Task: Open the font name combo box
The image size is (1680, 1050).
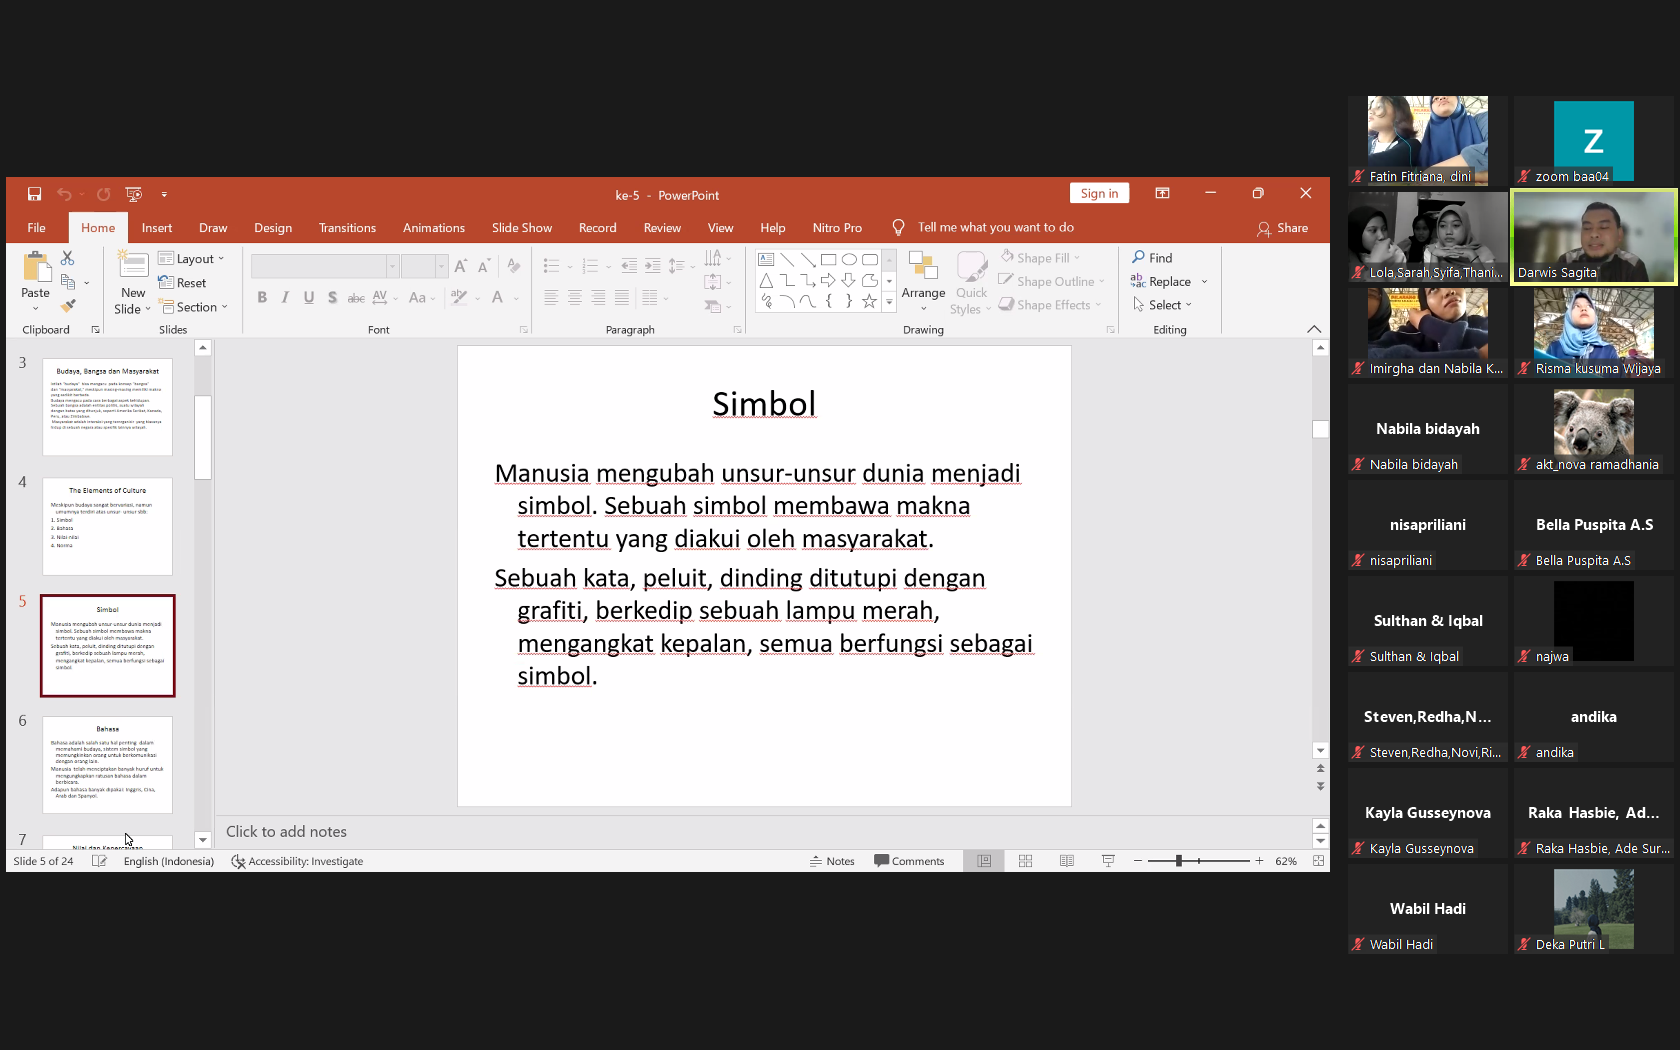Action: tap(324, 266)
